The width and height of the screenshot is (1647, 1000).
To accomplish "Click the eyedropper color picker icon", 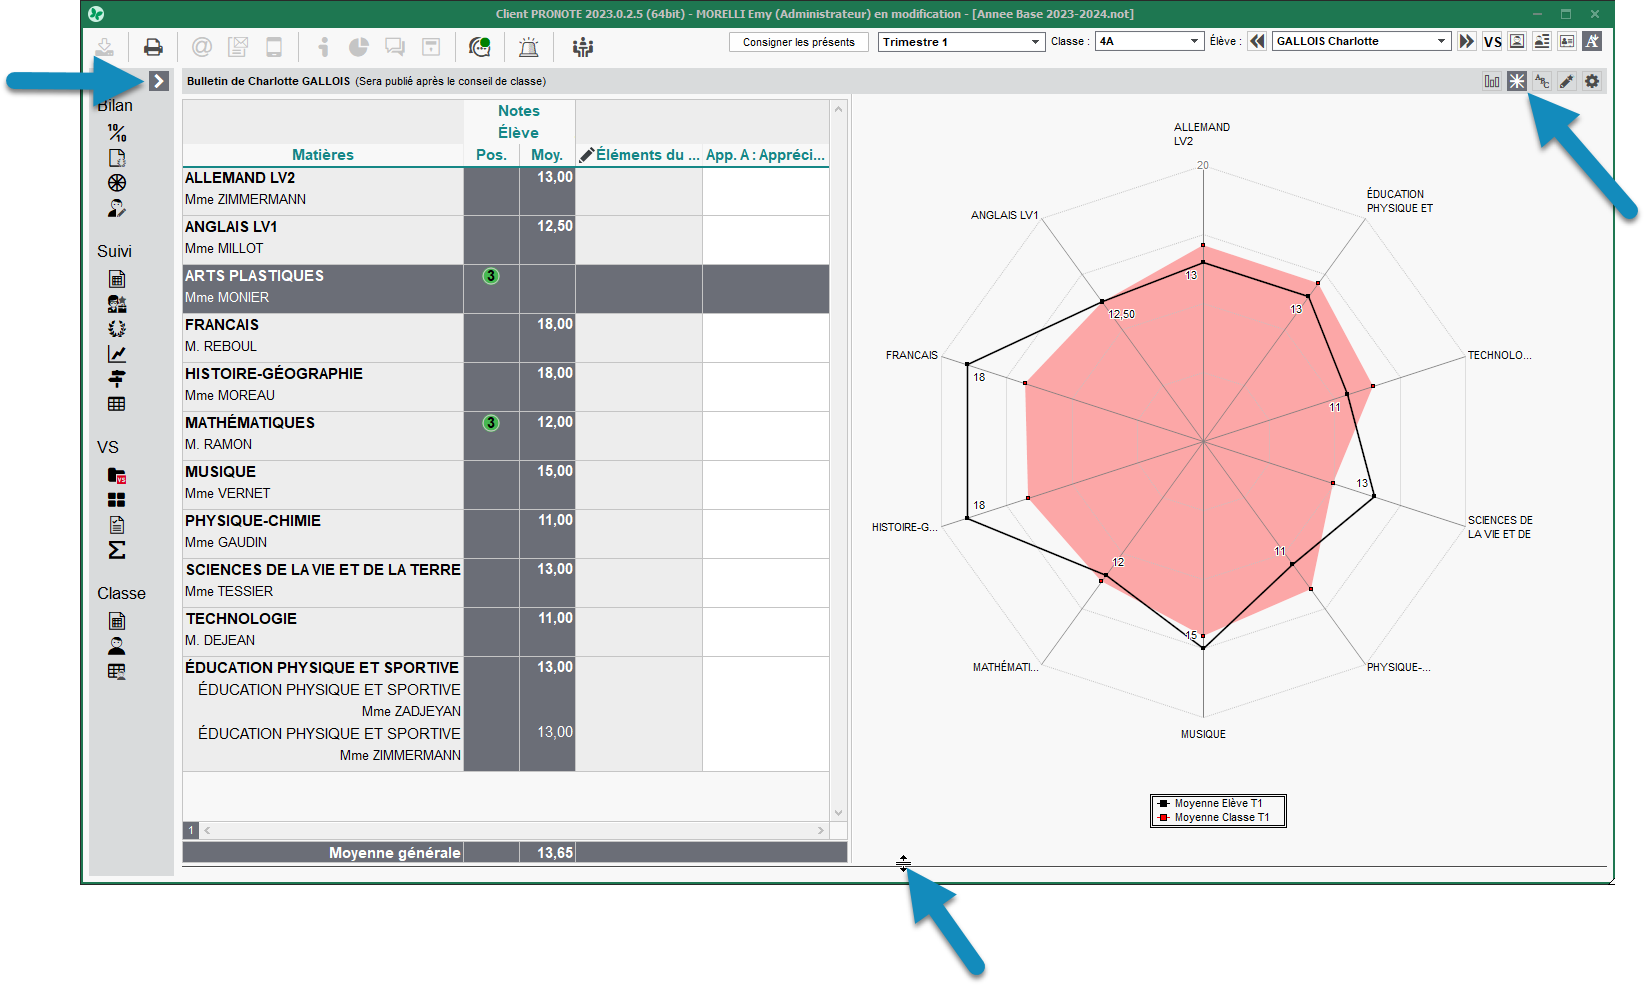I will [x=1567, y=81].
